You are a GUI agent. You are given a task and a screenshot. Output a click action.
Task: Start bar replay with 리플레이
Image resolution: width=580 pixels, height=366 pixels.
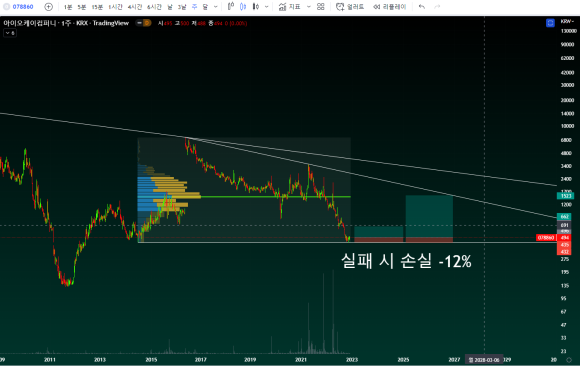coord(390,7)
